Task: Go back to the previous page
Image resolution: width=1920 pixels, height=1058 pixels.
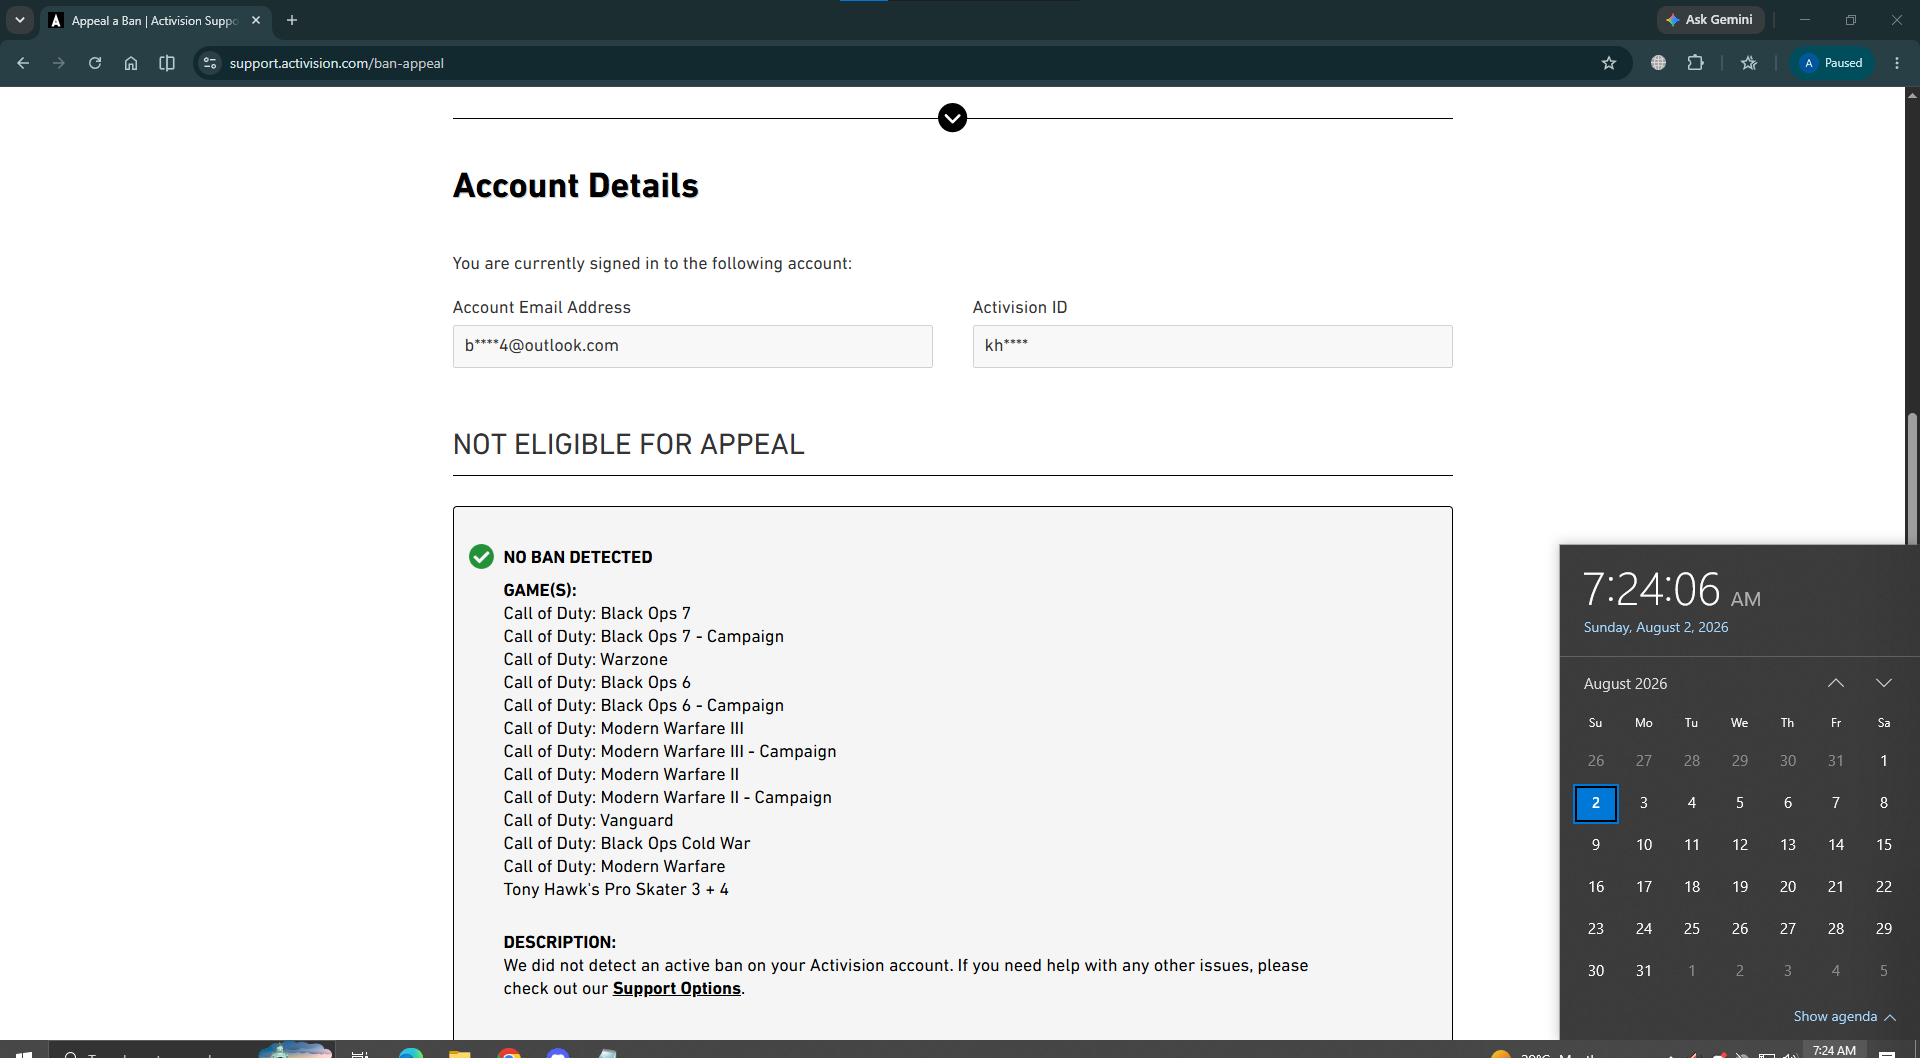Action: click(x=23, y=63)
